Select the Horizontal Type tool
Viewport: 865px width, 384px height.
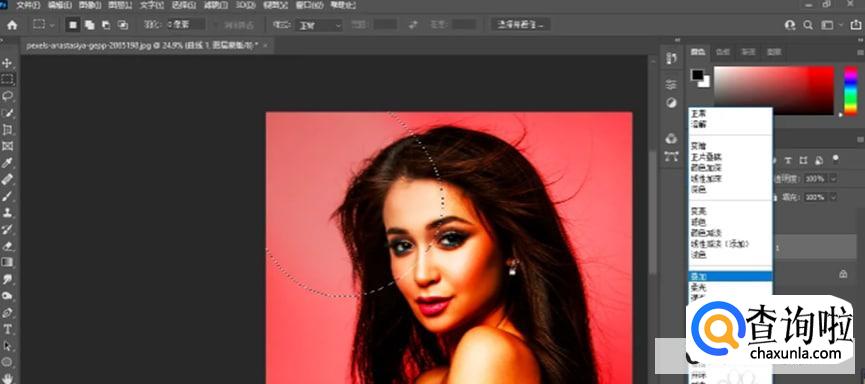click(7, 329)
